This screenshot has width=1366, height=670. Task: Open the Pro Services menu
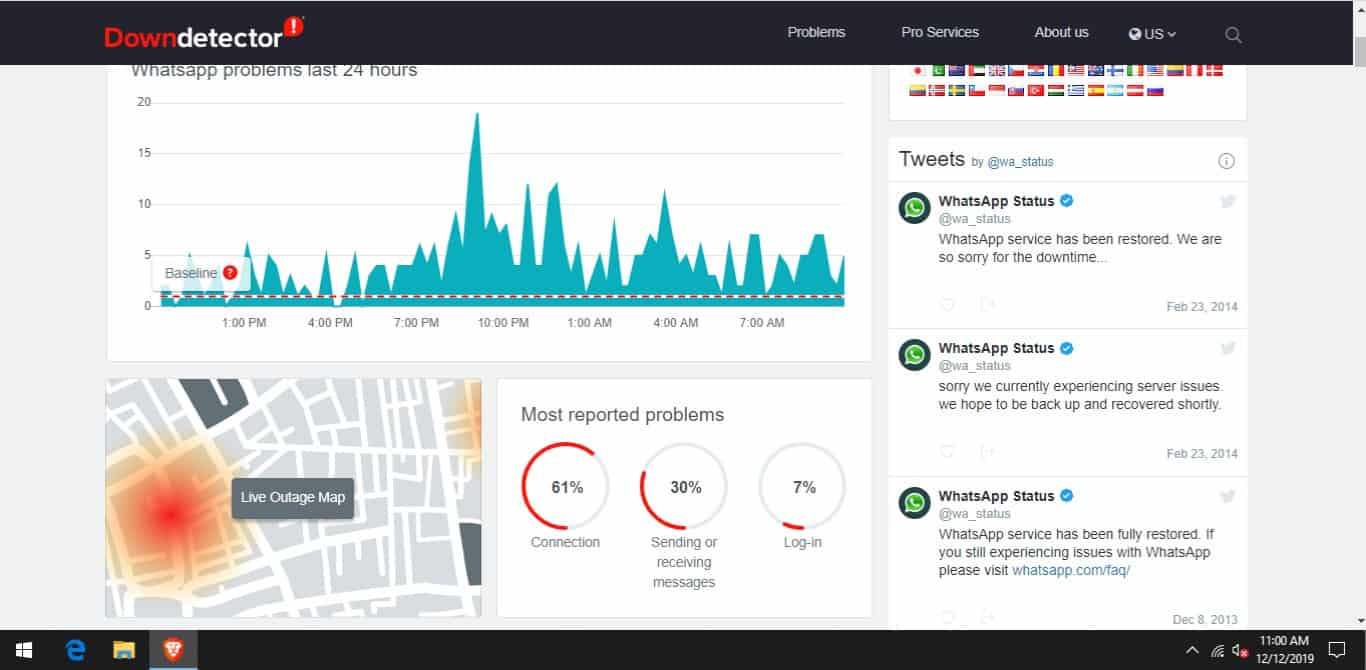(x=940, y=32)
